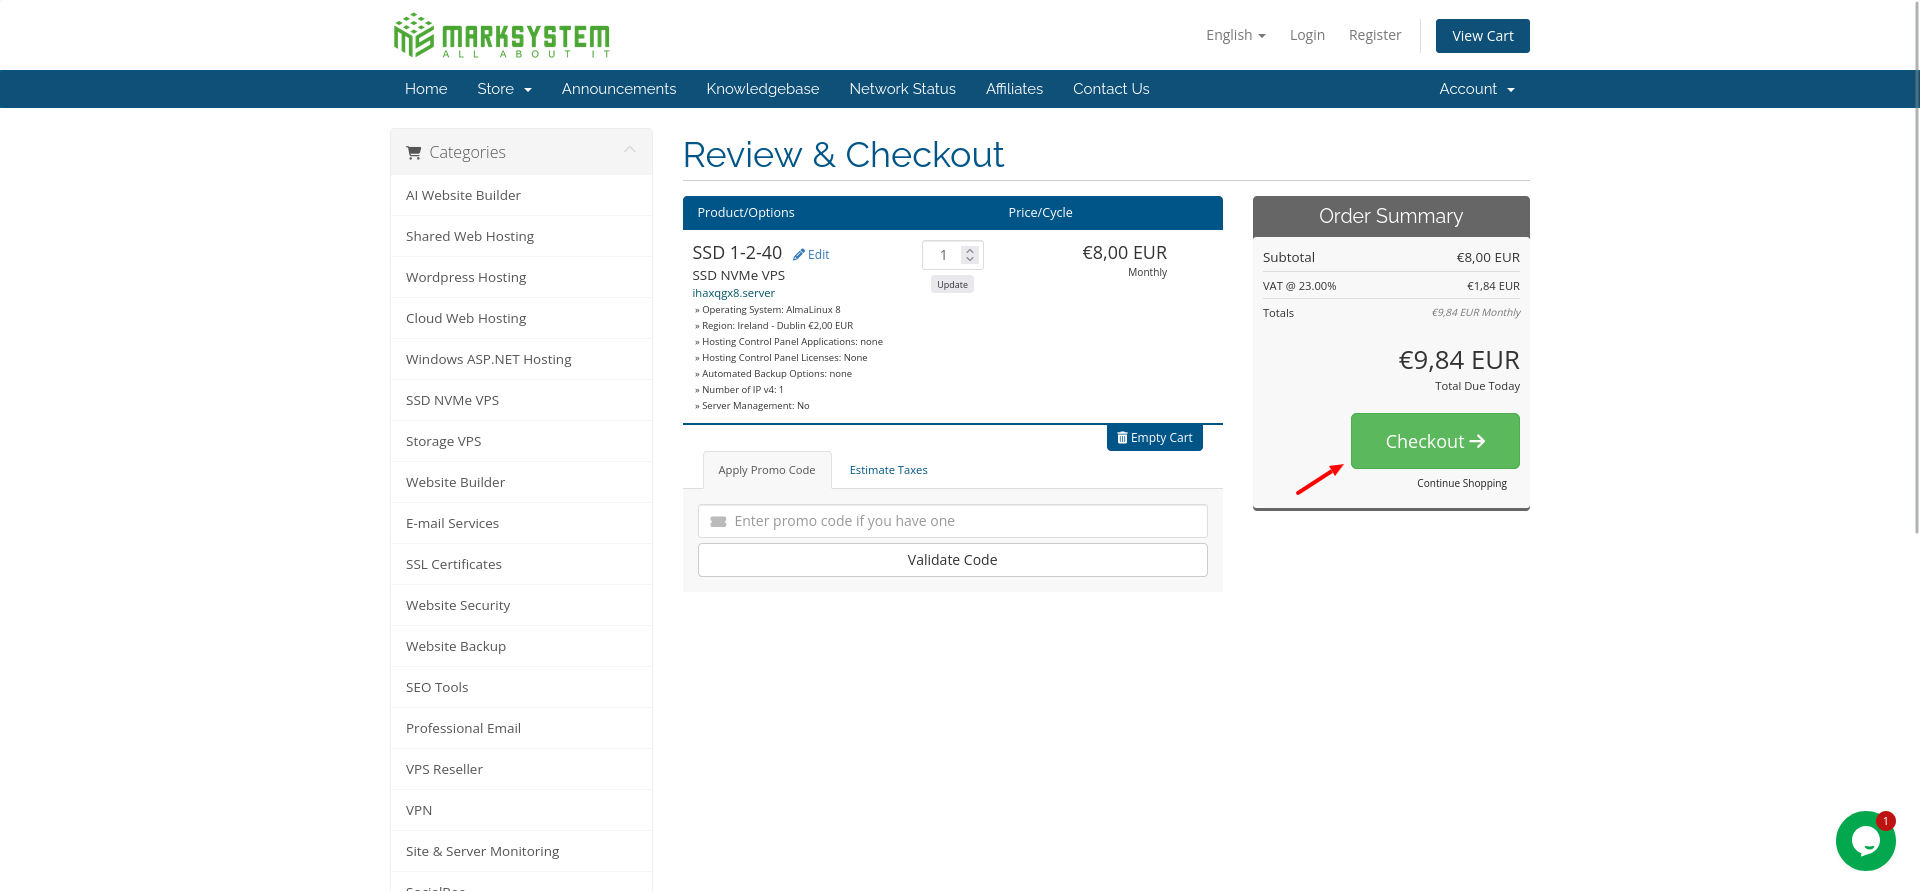
Task: Select Shared Web Hosting category
Action: [521, 236]
